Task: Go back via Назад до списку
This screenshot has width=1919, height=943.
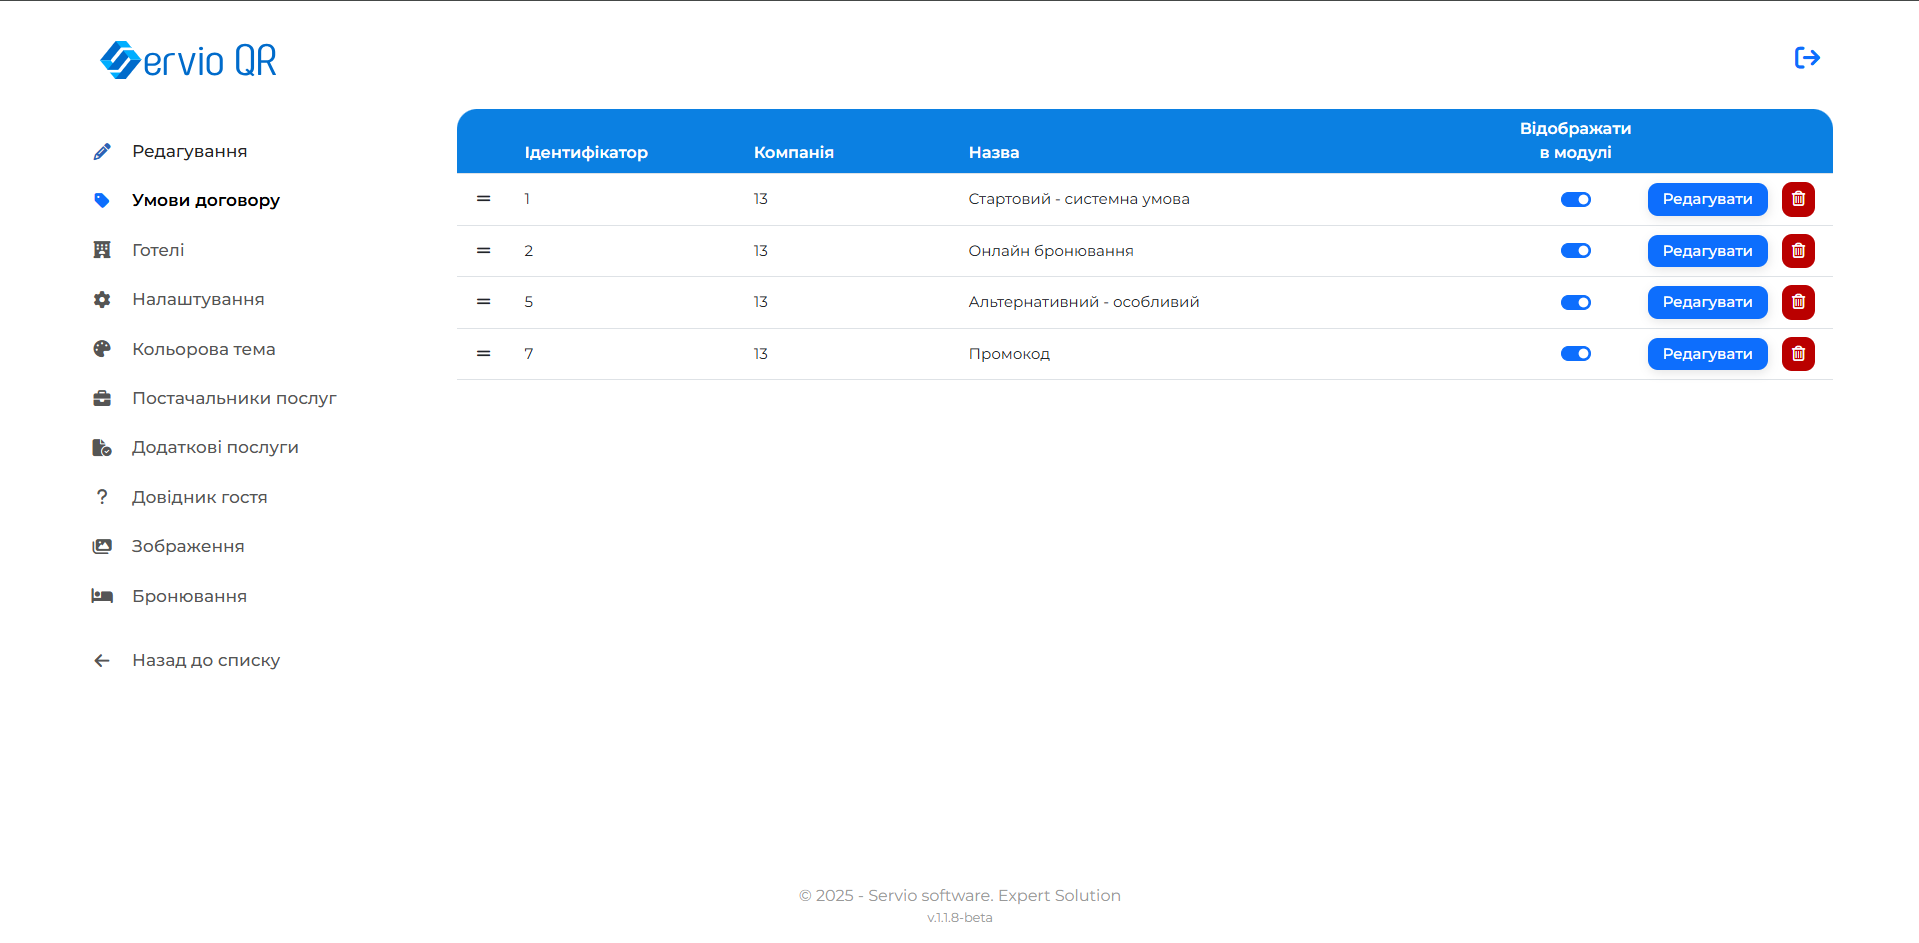Action: tap(205, 660)
